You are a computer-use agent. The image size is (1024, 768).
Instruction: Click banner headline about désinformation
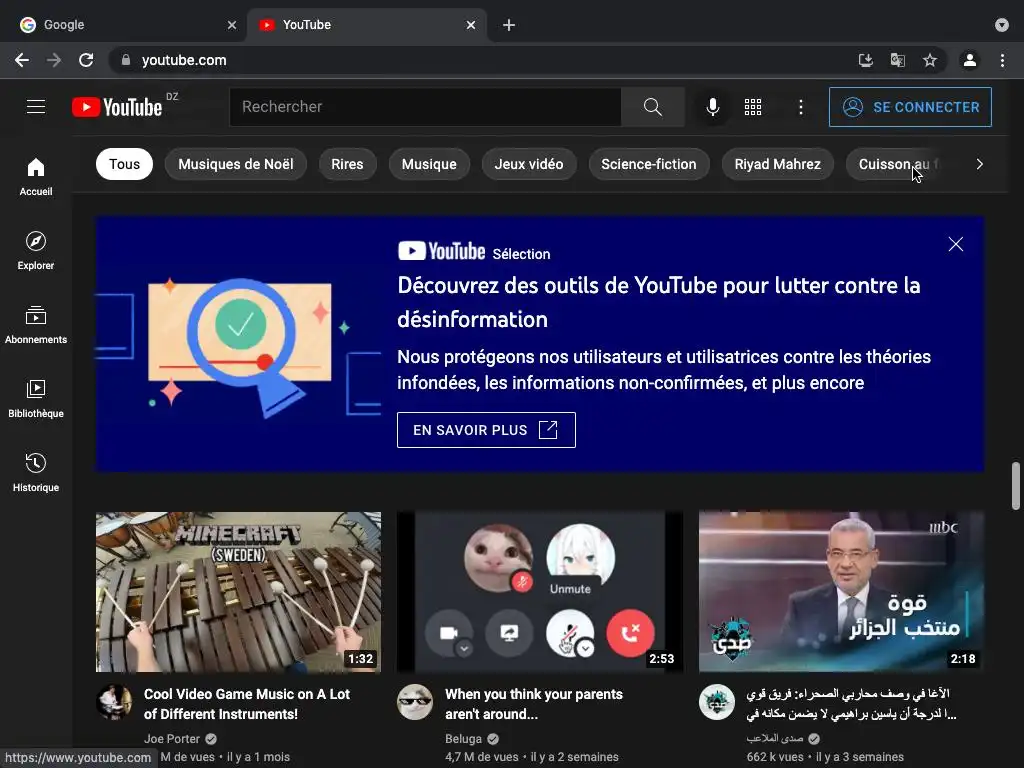(659, 302)
